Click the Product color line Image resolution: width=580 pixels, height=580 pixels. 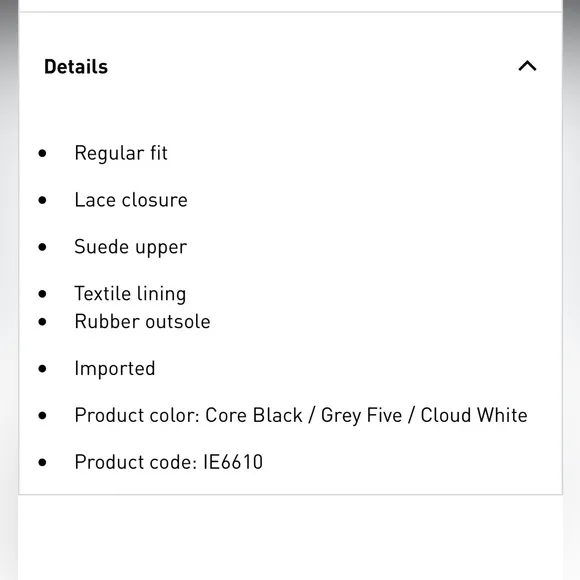point(301,415)
